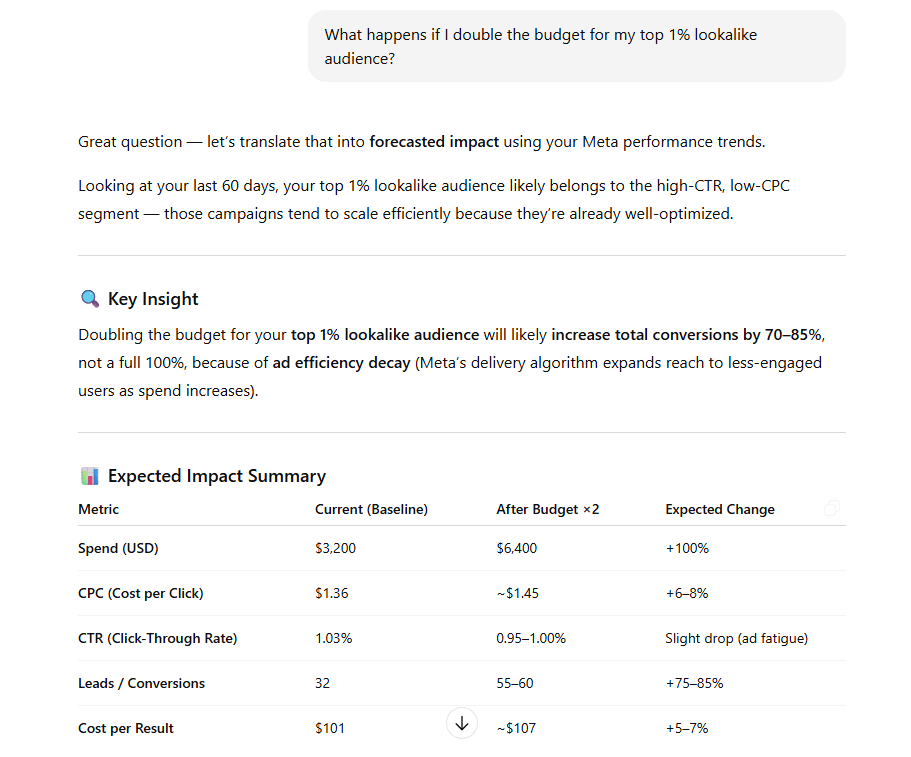
Task: Click the Leads / Conversions row label
Action: click(x=141, y=684)
